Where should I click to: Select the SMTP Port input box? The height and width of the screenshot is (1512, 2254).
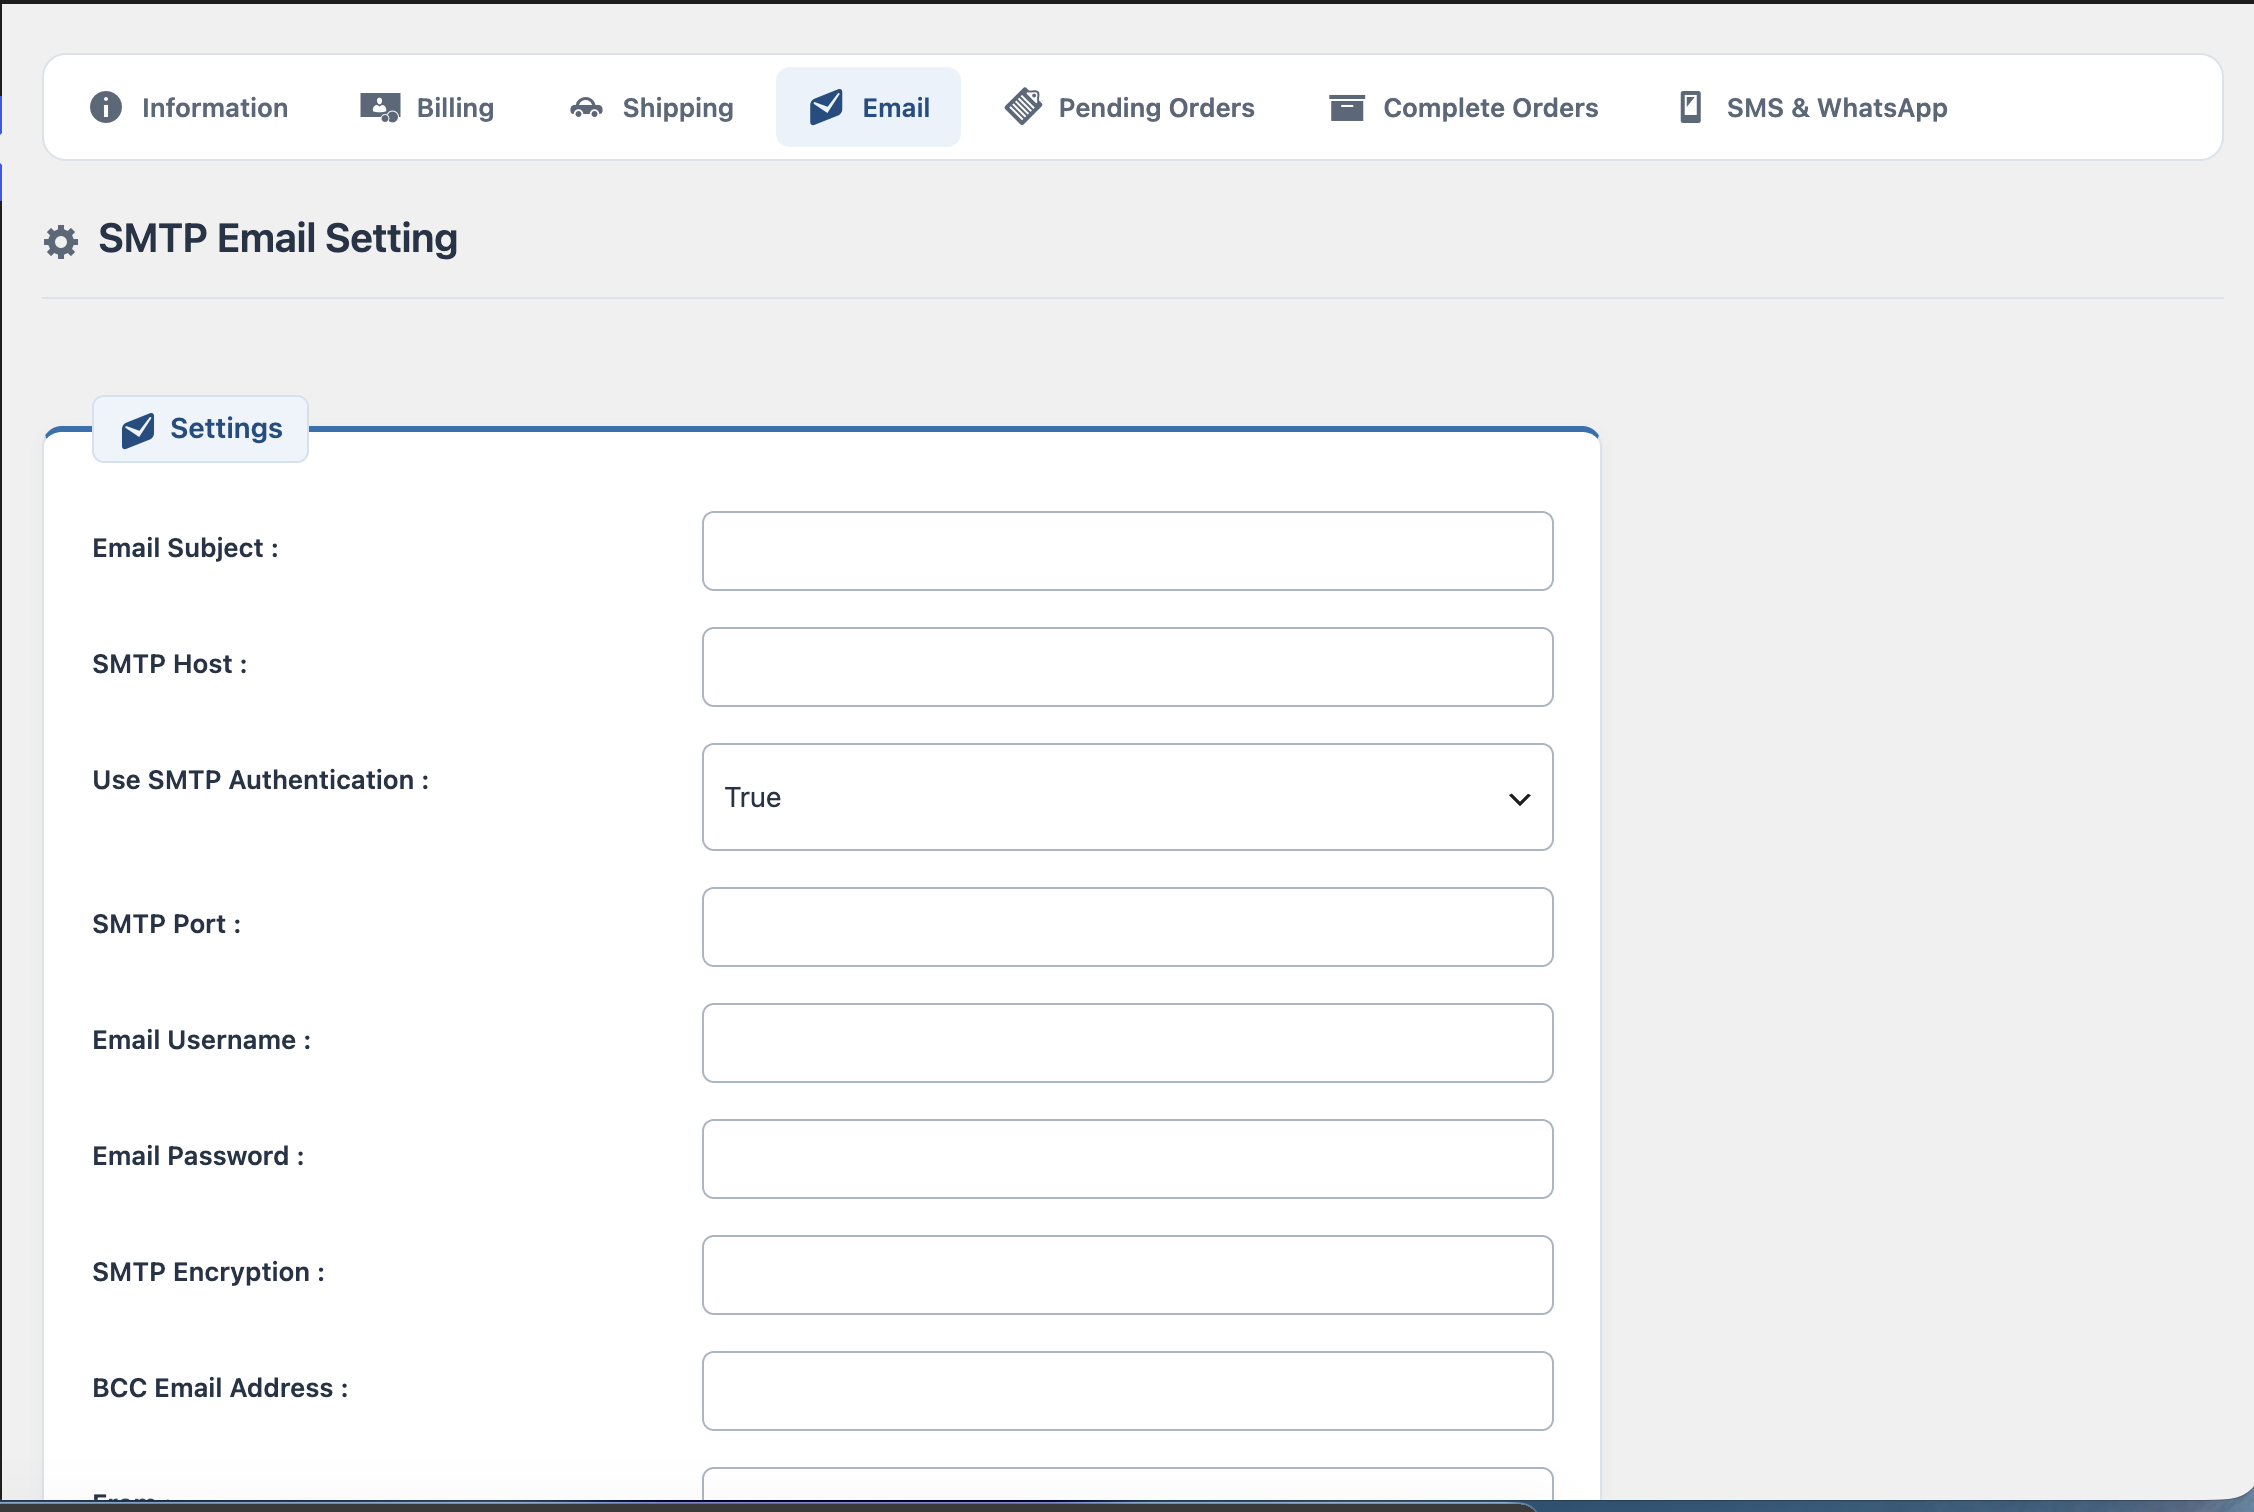click(1127, 927)
